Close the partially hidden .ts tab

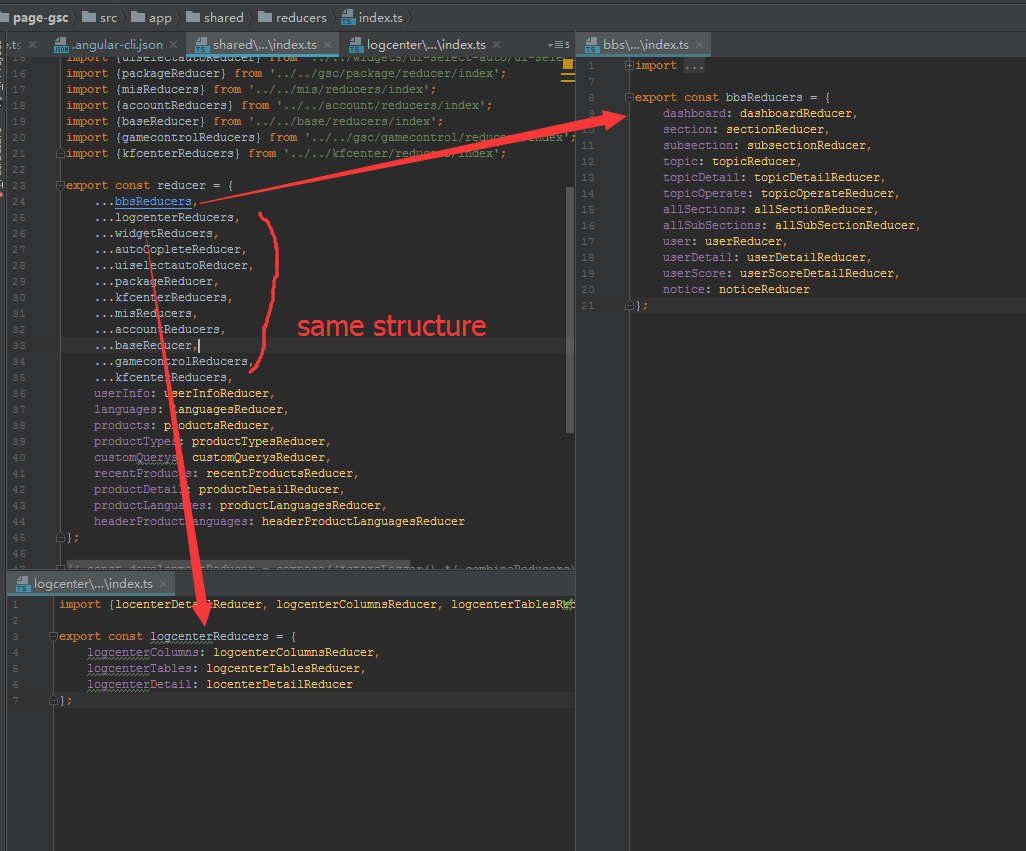click(32, 44)
